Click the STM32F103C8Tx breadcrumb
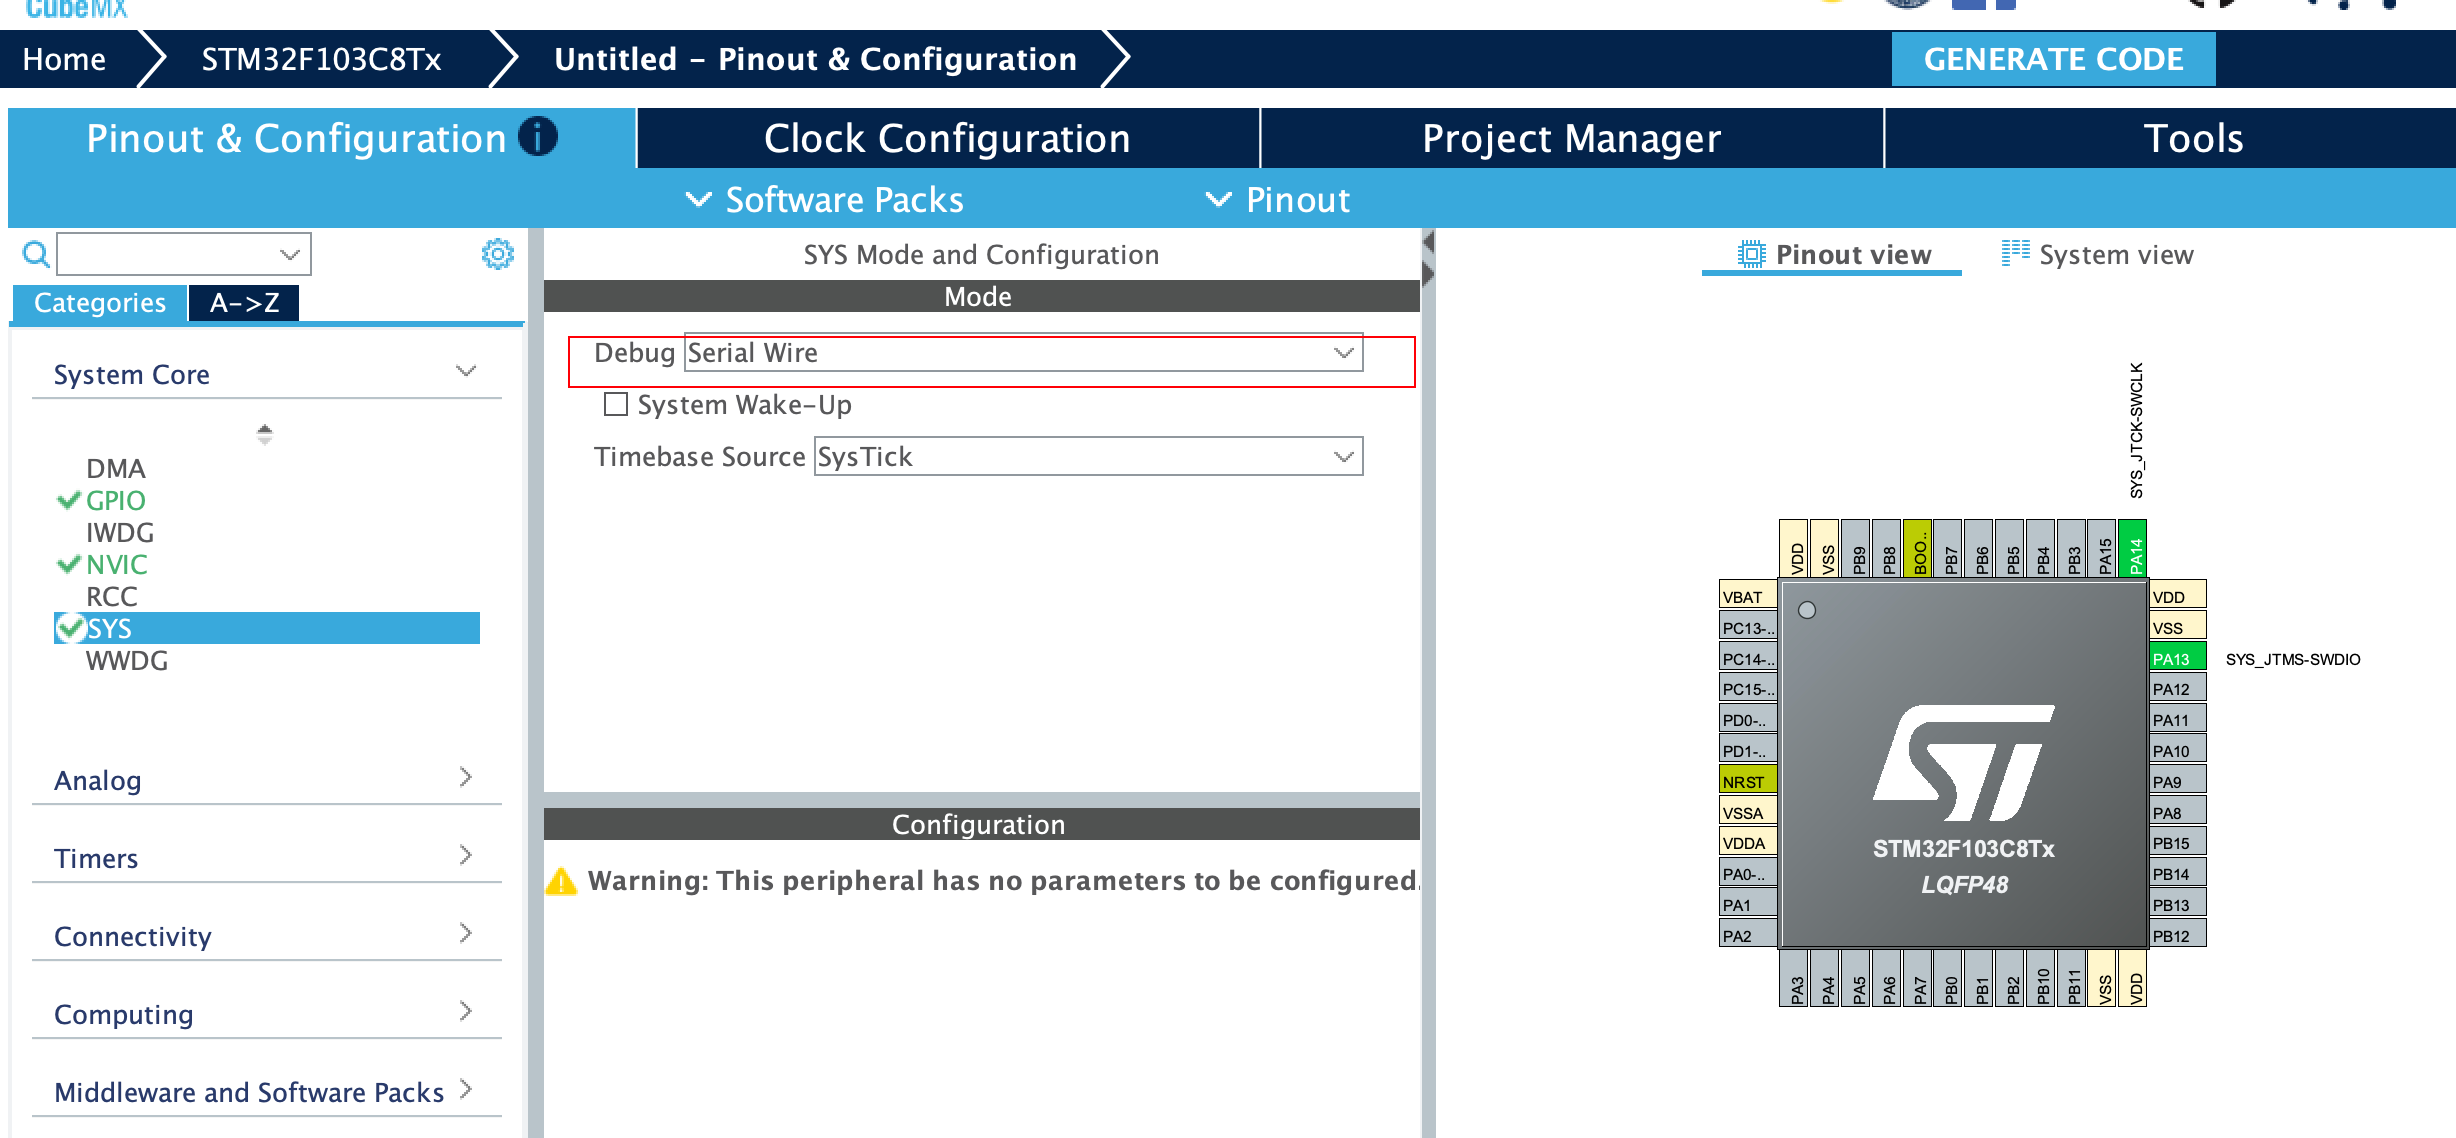Image resolution: width=2456 pixels, height=1138 pixels. (321, 59)
